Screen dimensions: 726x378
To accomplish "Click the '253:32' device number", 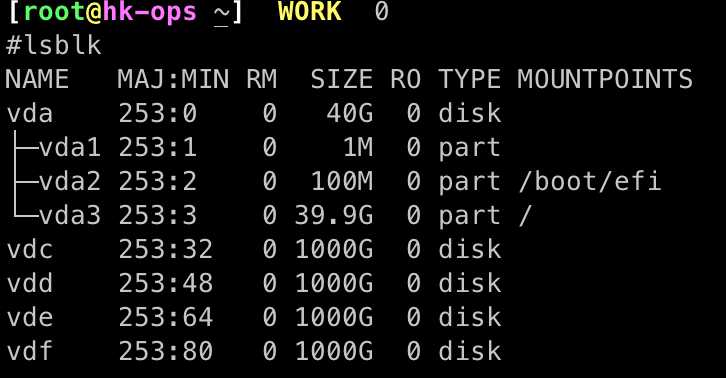I will tap(166, 249).
